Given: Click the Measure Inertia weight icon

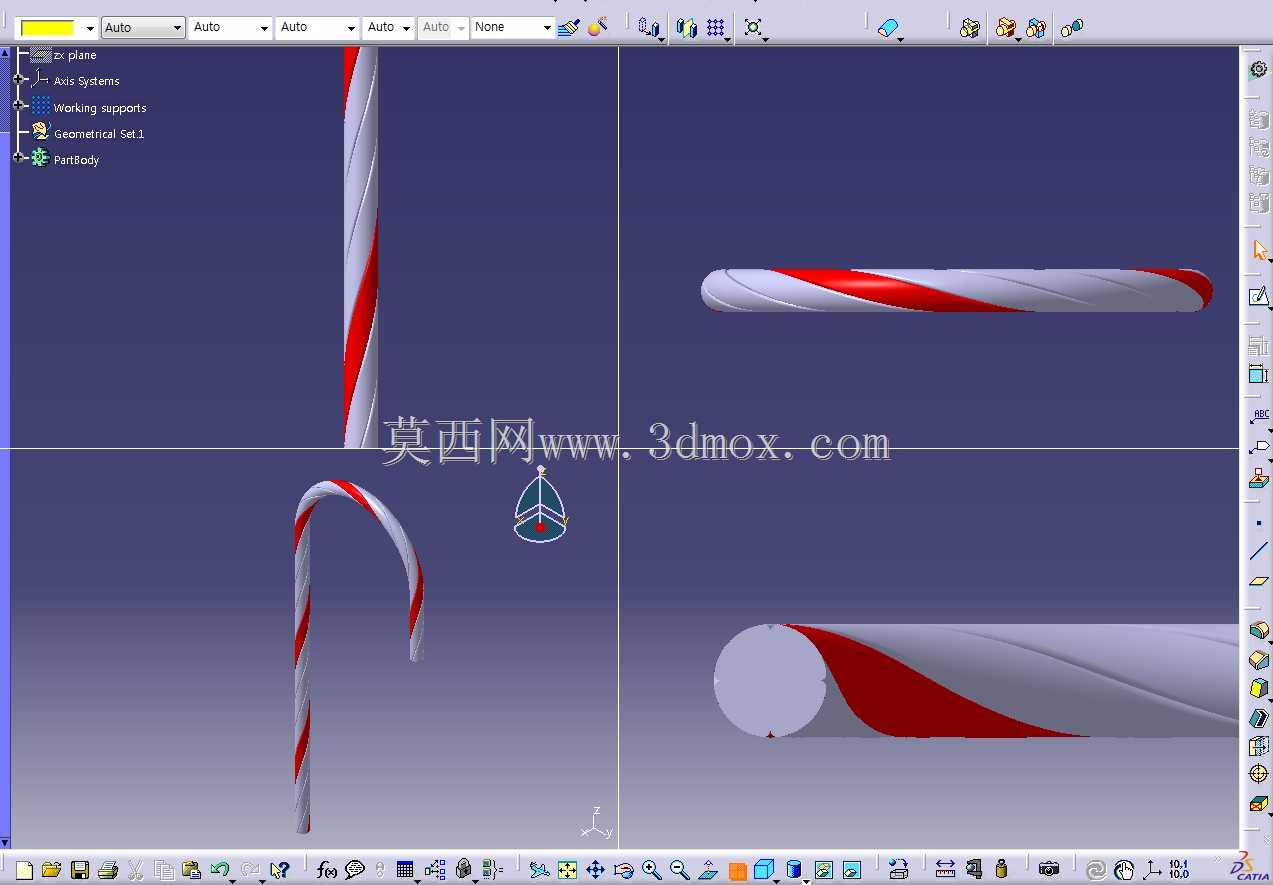Looking at the screenshot, I should pyautogui.click(x=1001, y=870).
